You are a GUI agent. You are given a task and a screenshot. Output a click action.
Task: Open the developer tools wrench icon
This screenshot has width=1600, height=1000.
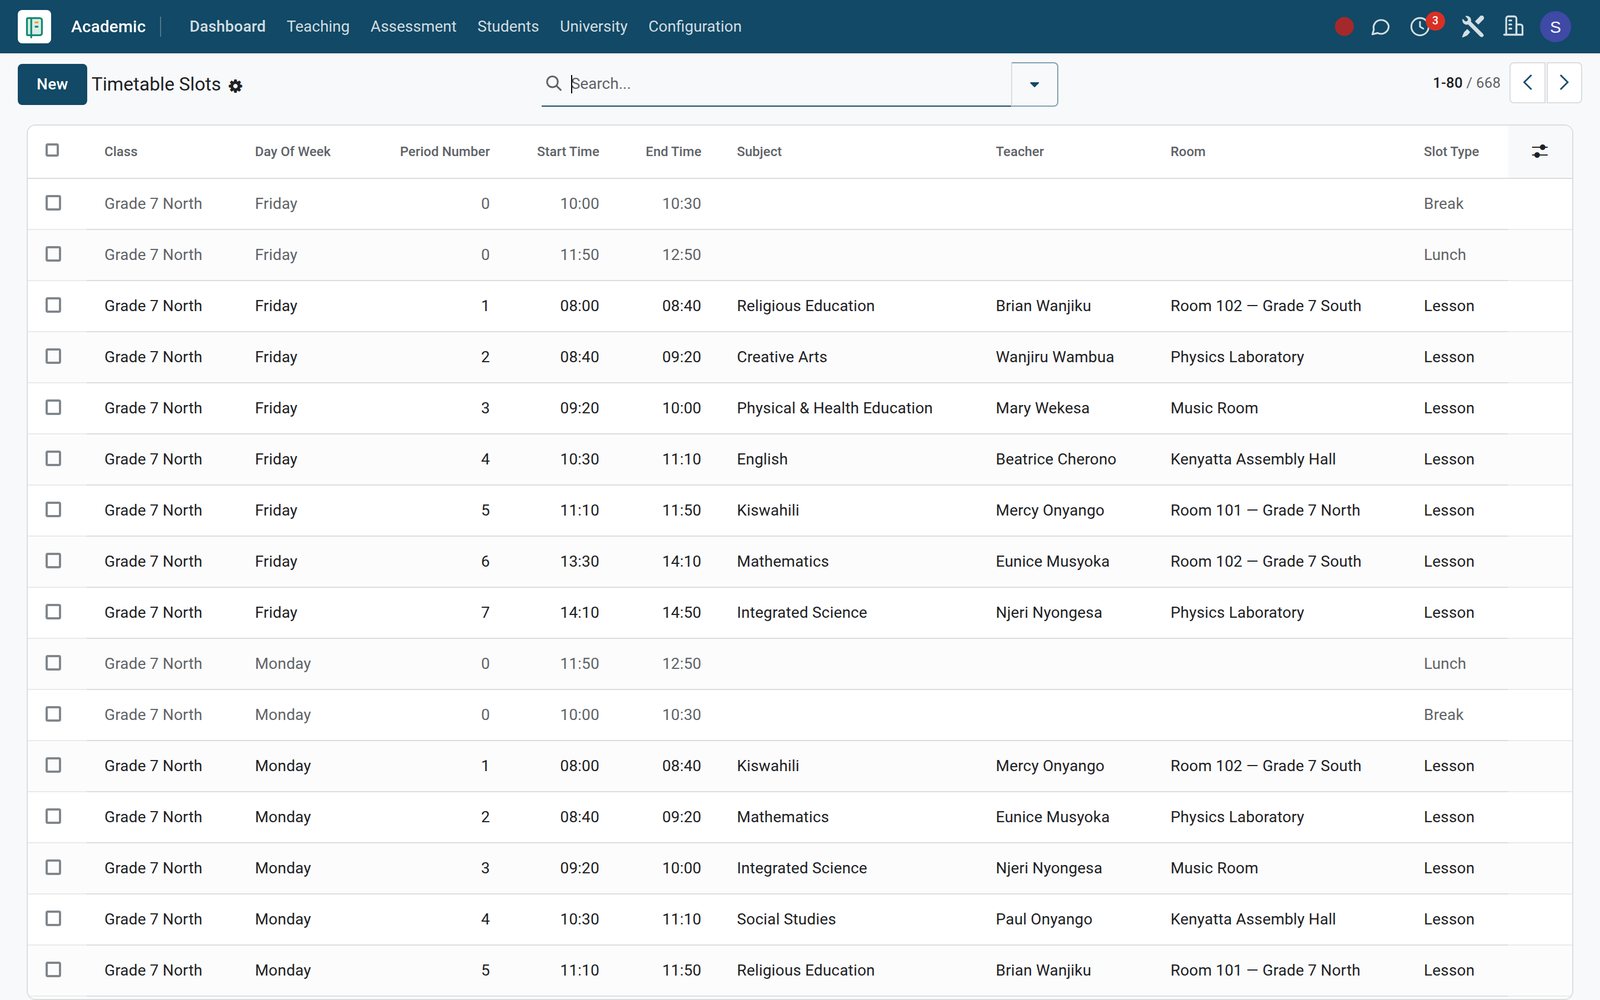[1472, 27]
